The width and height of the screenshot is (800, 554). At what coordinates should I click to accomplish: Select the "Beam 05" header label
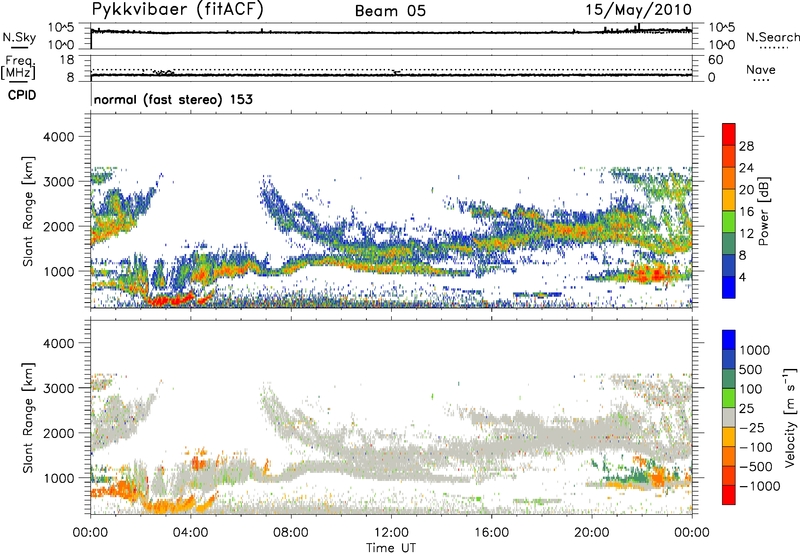click(390, 11)
